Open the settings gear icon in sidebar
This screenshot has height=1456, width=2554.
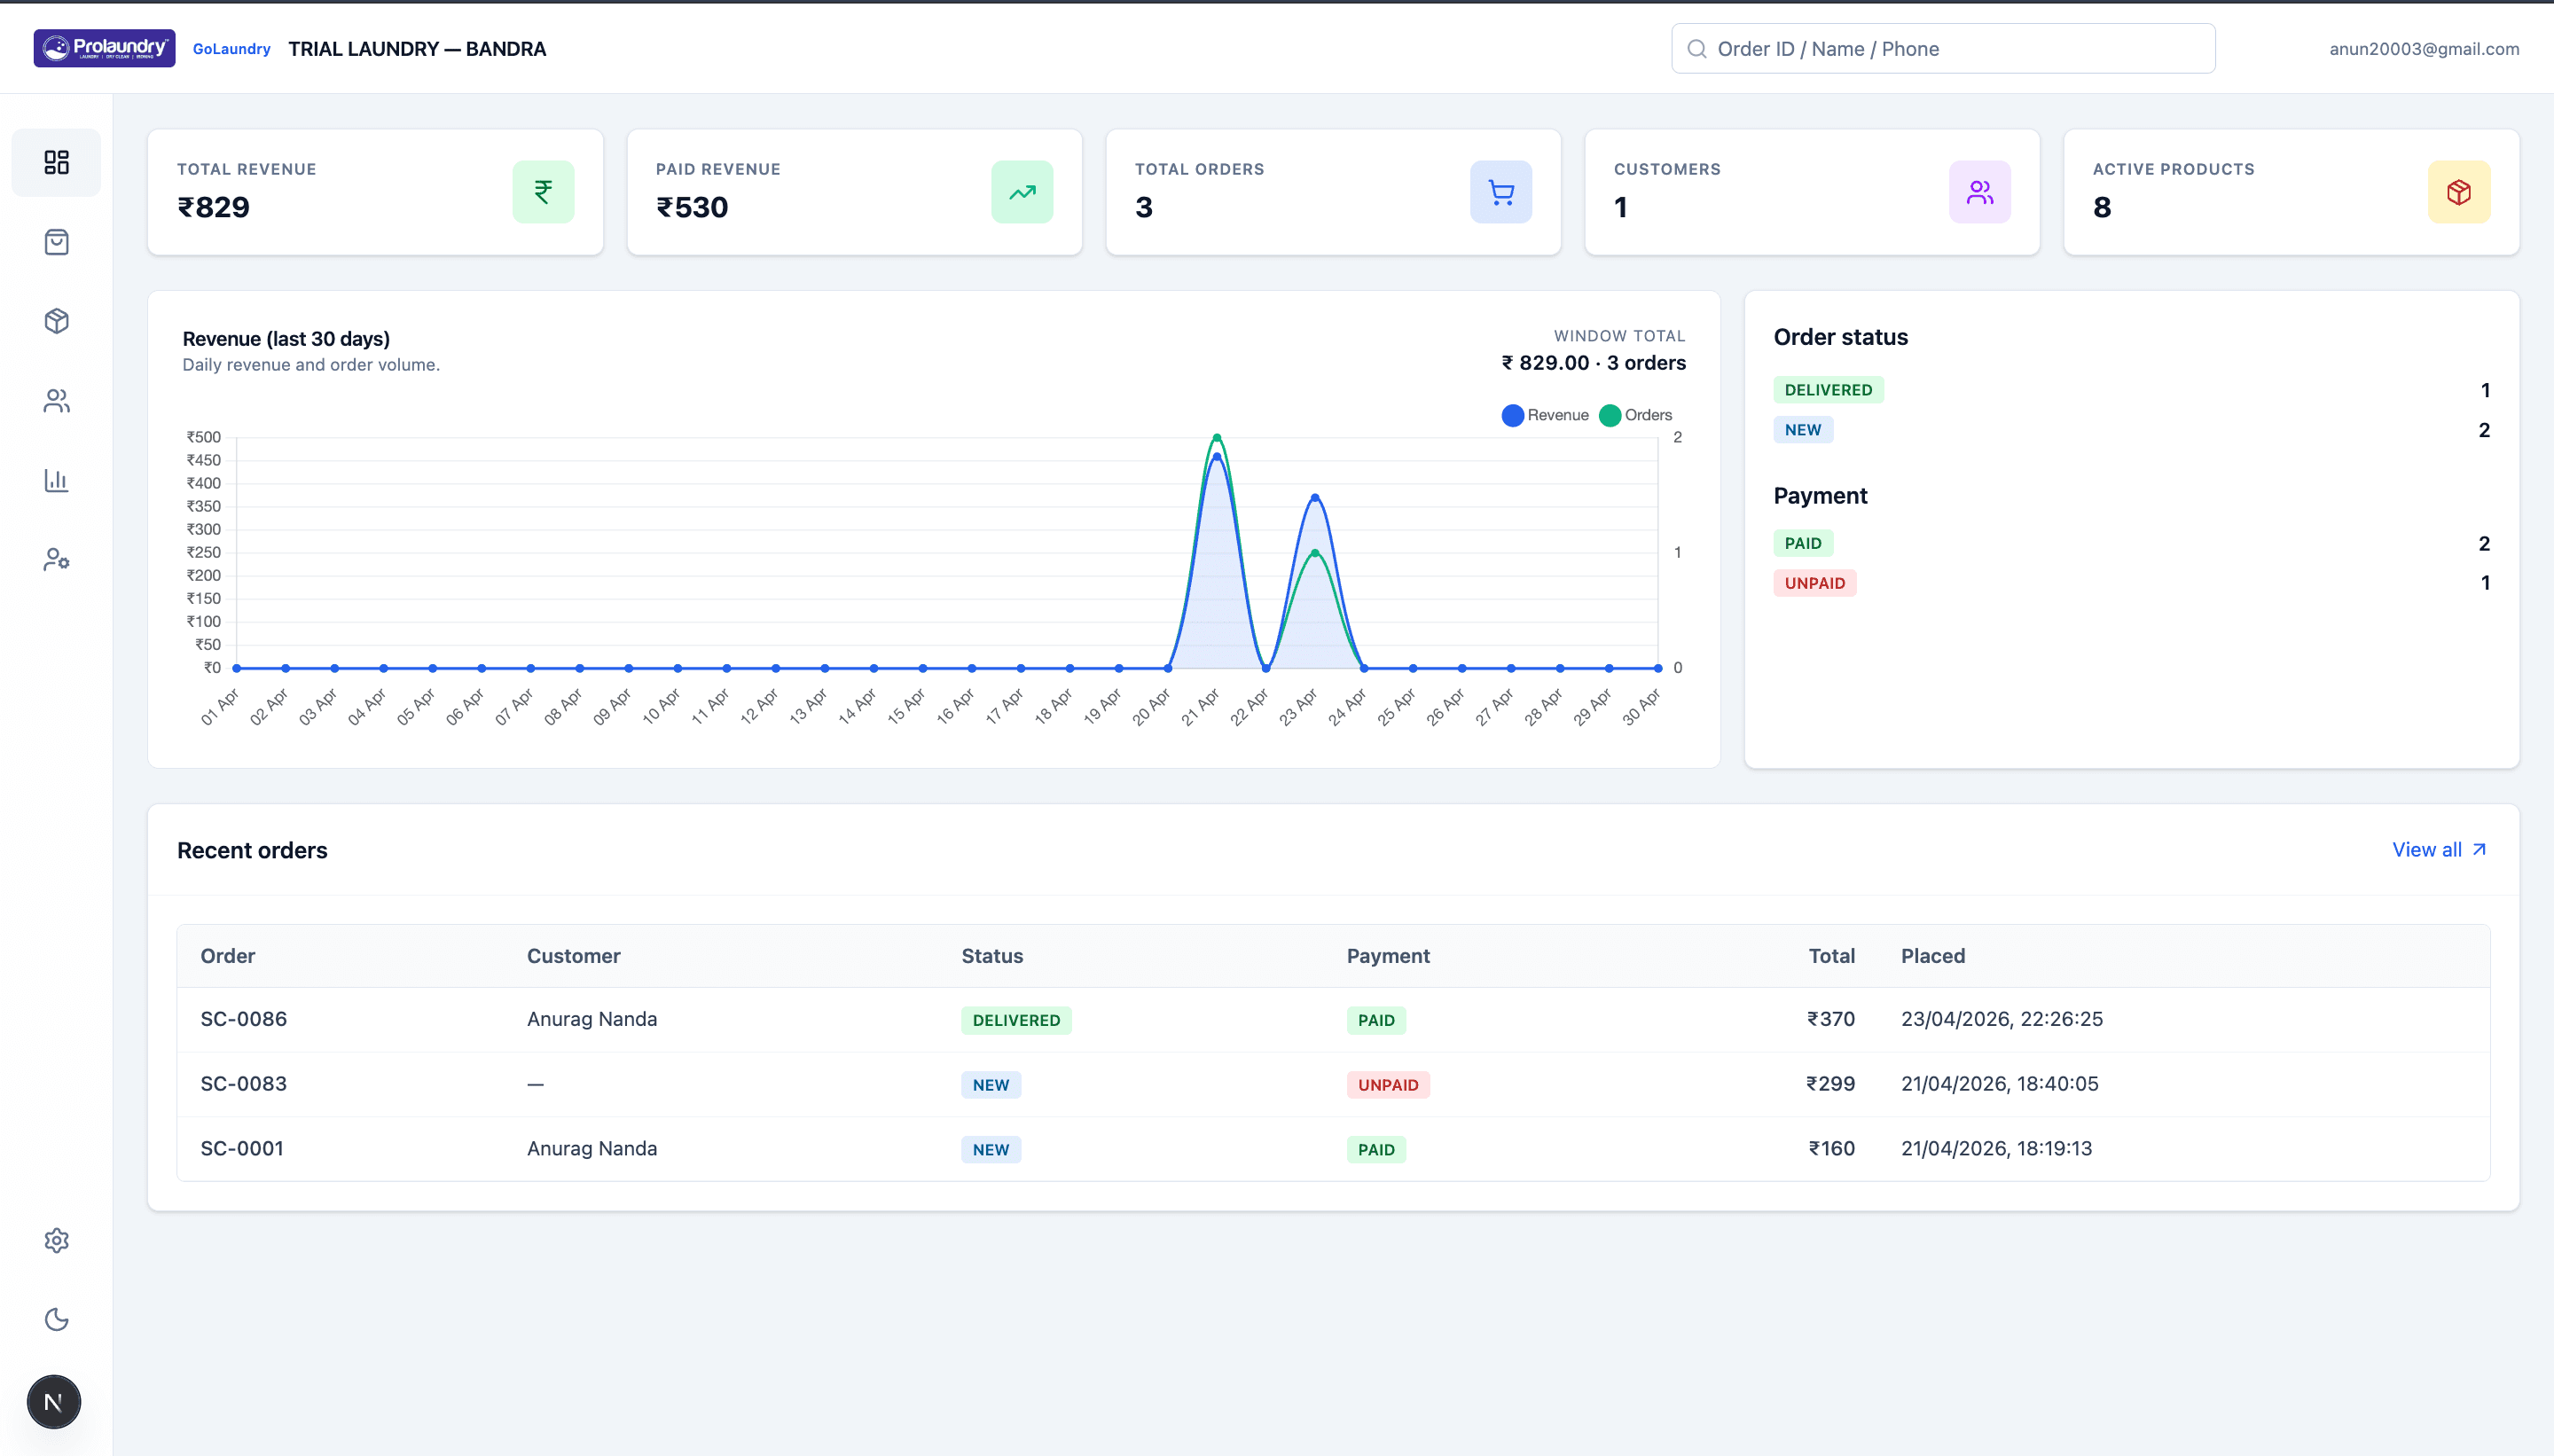pyautogui.click(x=56, y=1240)
